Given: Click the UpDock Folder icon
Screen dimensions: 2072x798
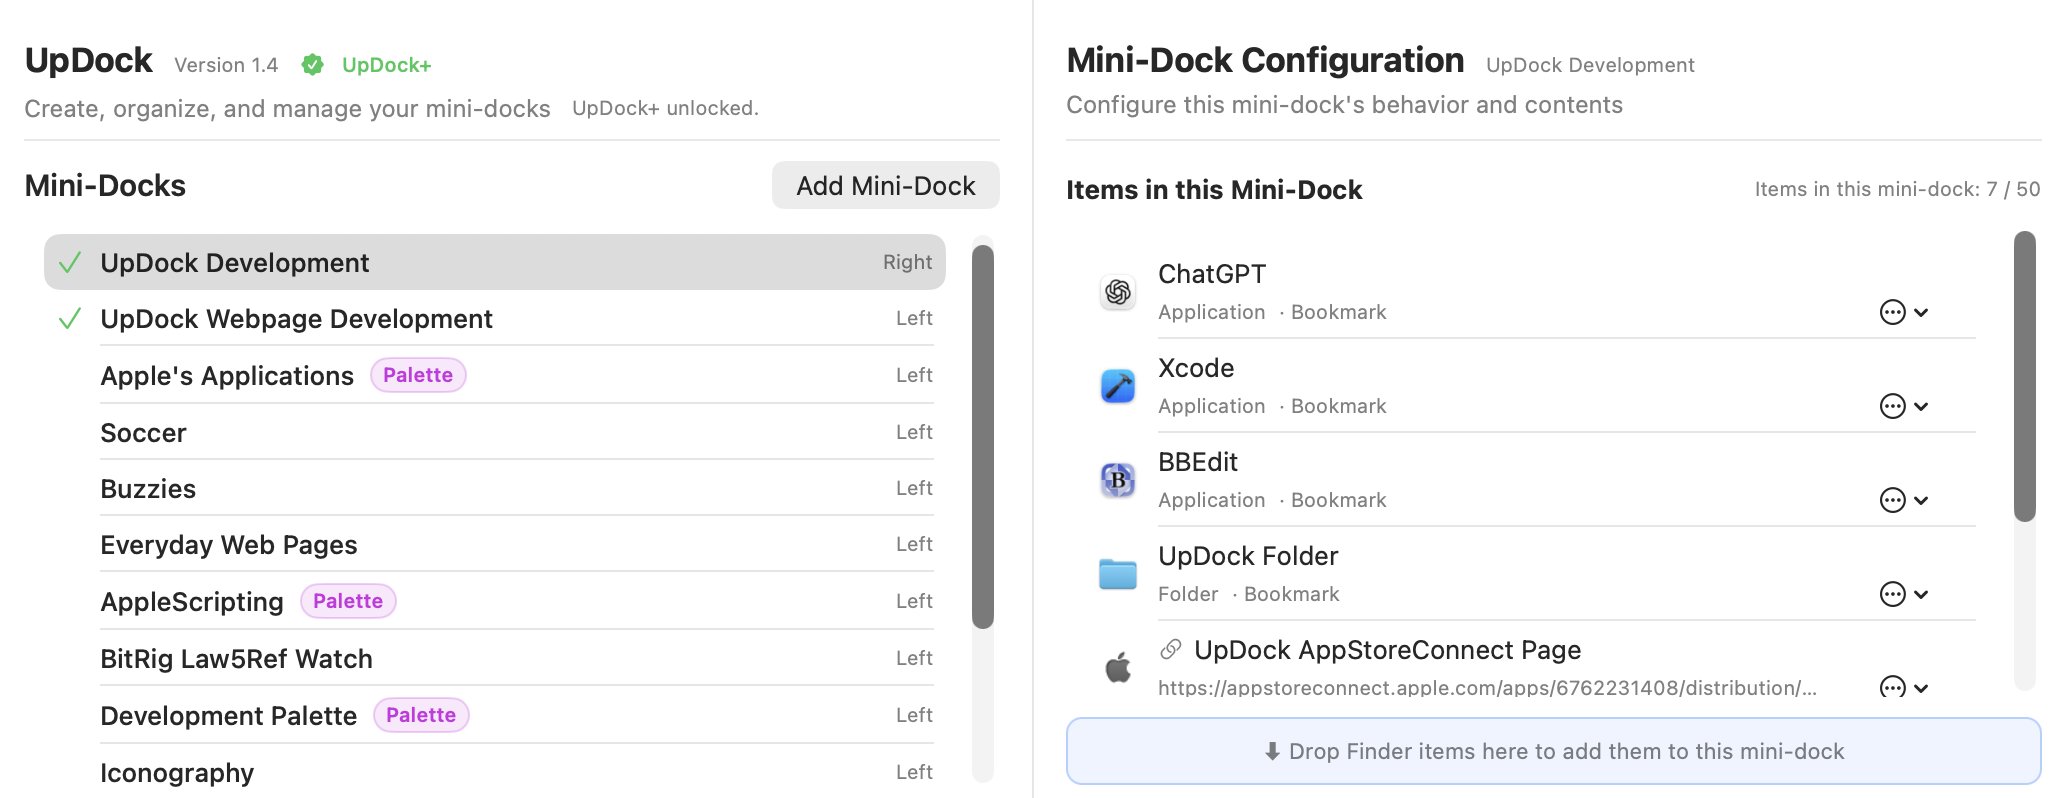Looking at the screenshot, I should 1118,574.
